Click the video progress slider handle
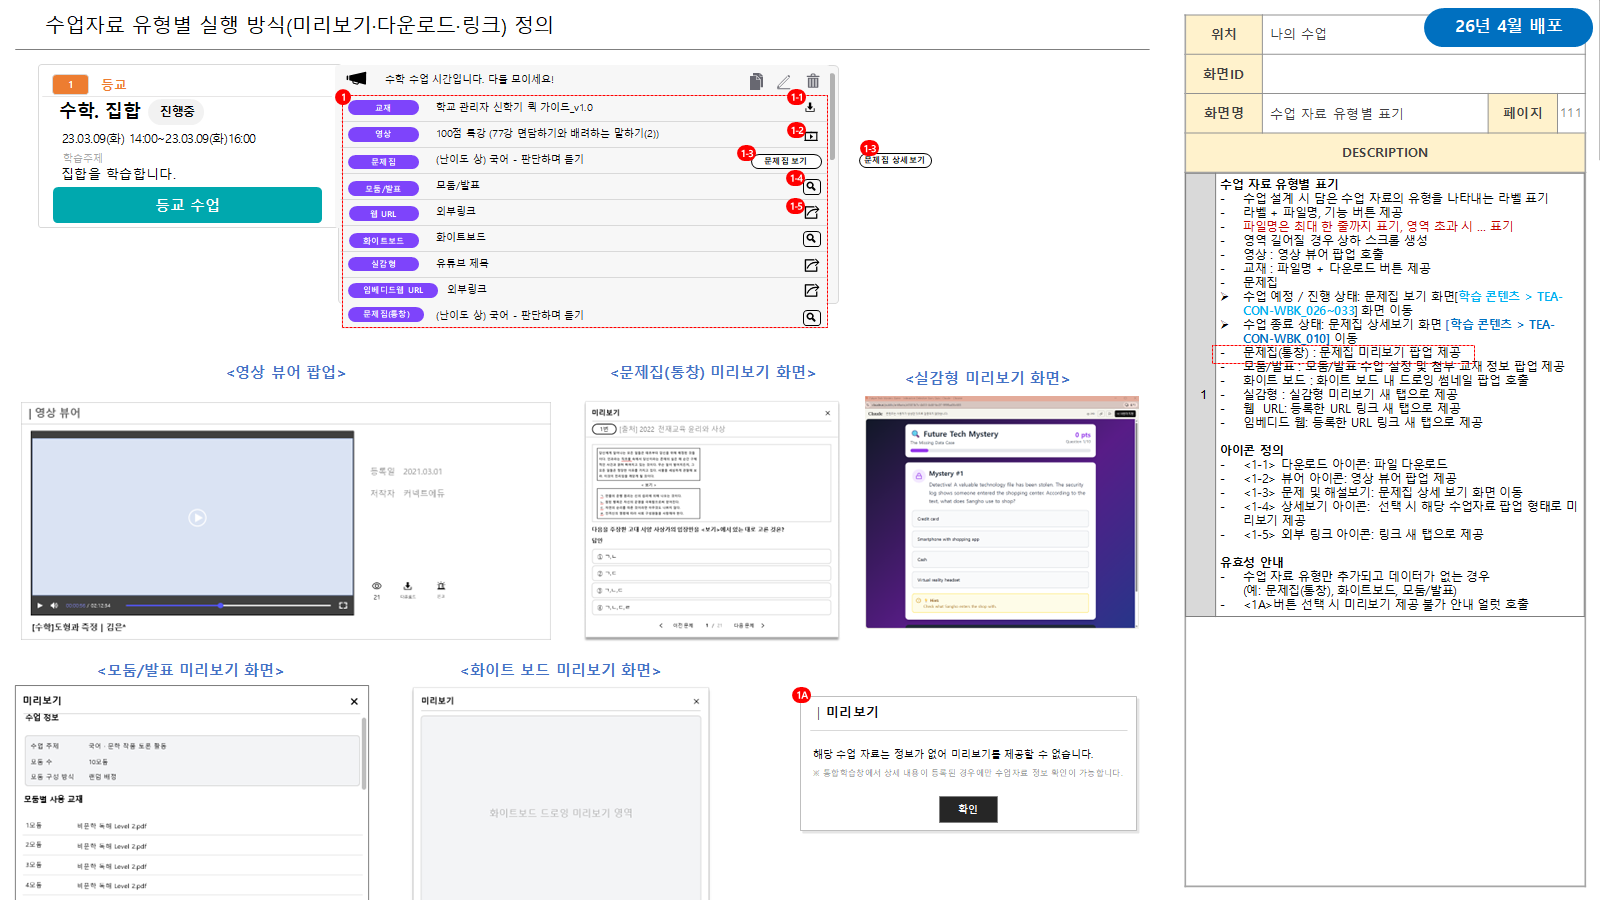1600x900 pixels. (x=221, y=605)
